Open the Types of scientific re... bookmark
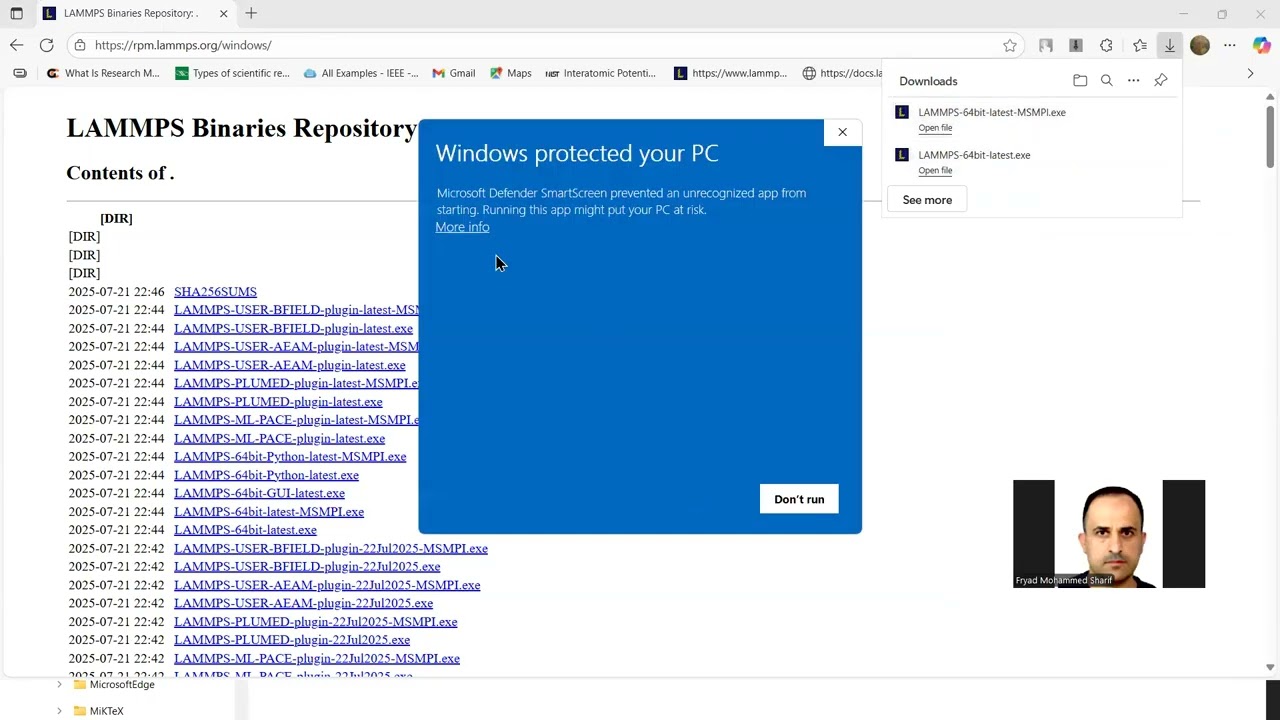The width and height of the screenshot is (1280, 720). click(232, 73)
